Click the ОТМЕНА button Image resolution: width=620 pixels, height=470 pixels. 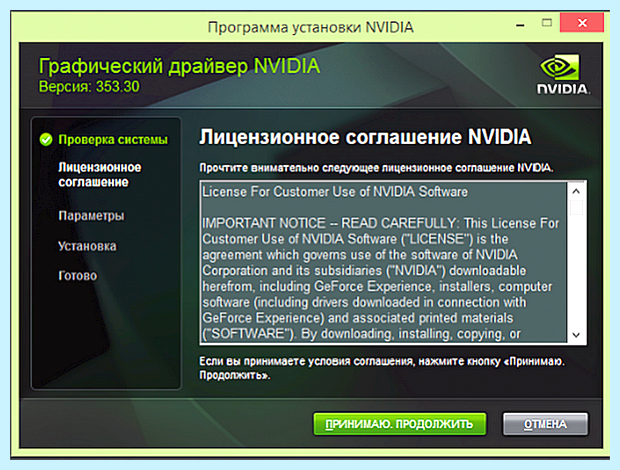545,424
